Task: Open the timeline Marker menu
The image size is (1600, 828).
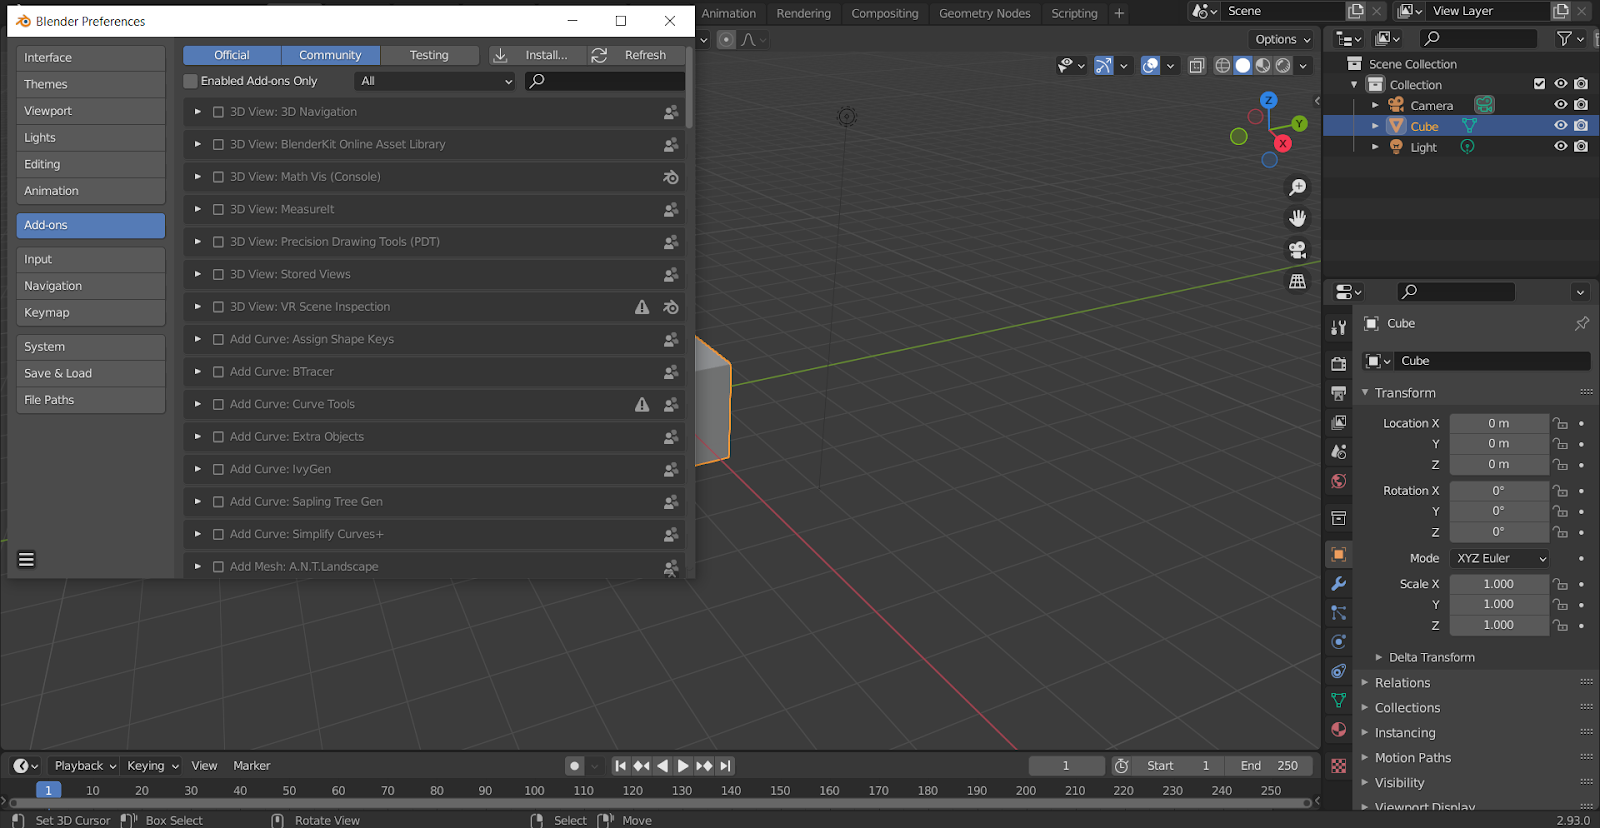Action: [x=252, y=766]
